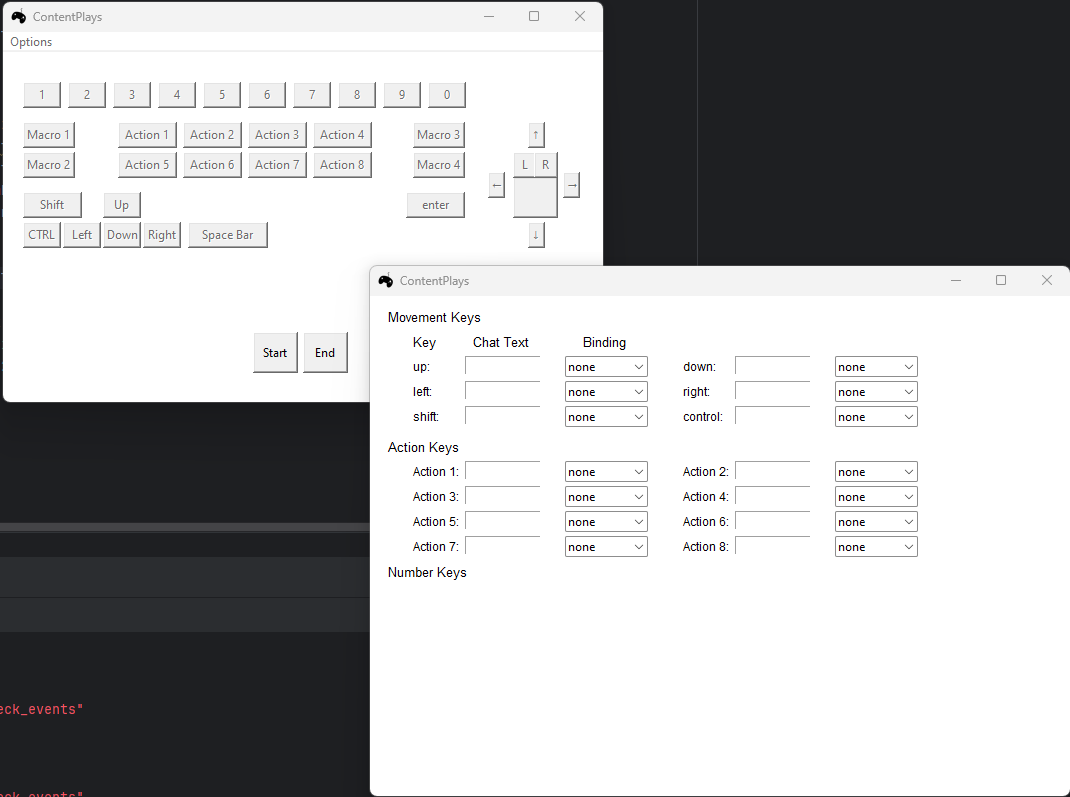Open the Options menu
This screenshot has height=797, width=1070.
click(x=31, y=42)
